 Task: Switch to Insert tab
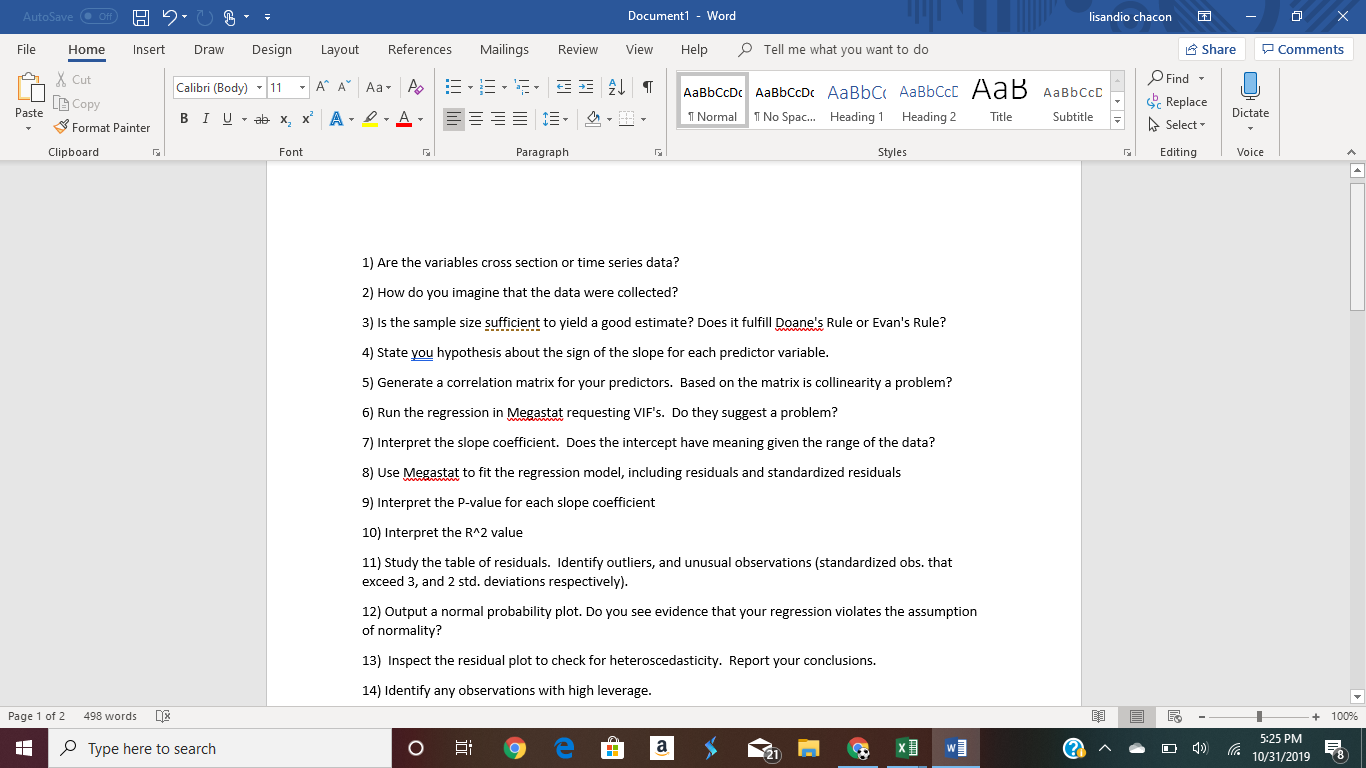pyautogui.click(x=149, y=49)
